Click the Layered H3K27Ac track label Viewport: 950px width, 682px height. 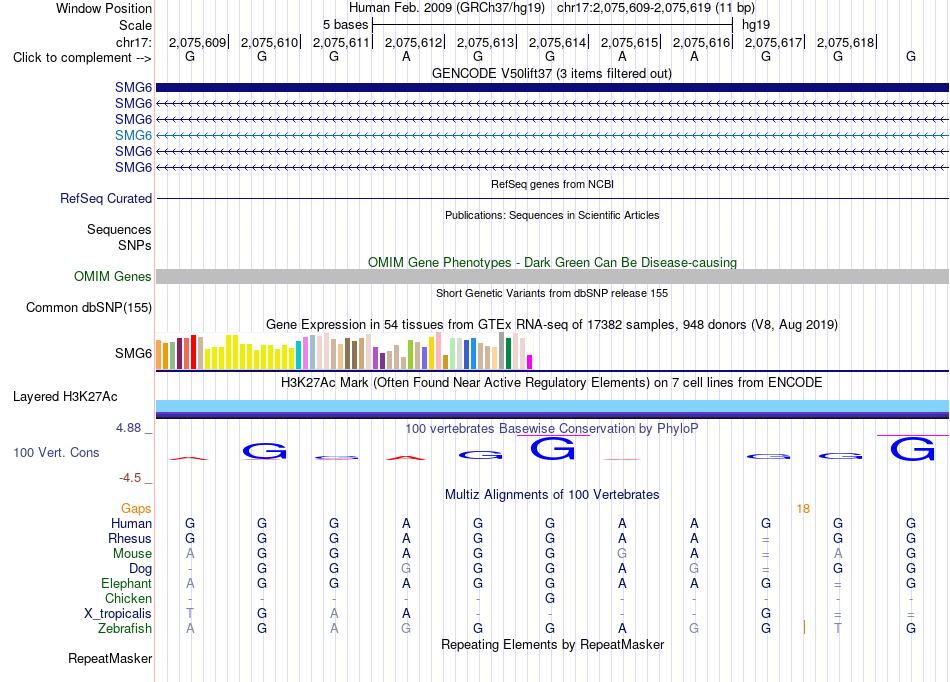[65, 397]
